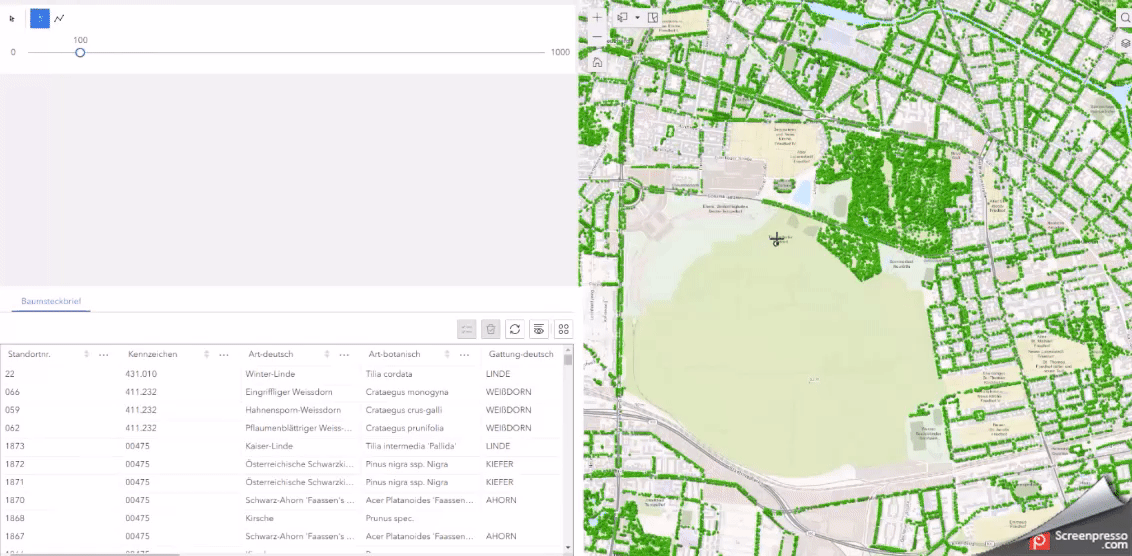
Task: Click 'Eingriffliger Weissdorn' cell
Action: click(289, 392)
